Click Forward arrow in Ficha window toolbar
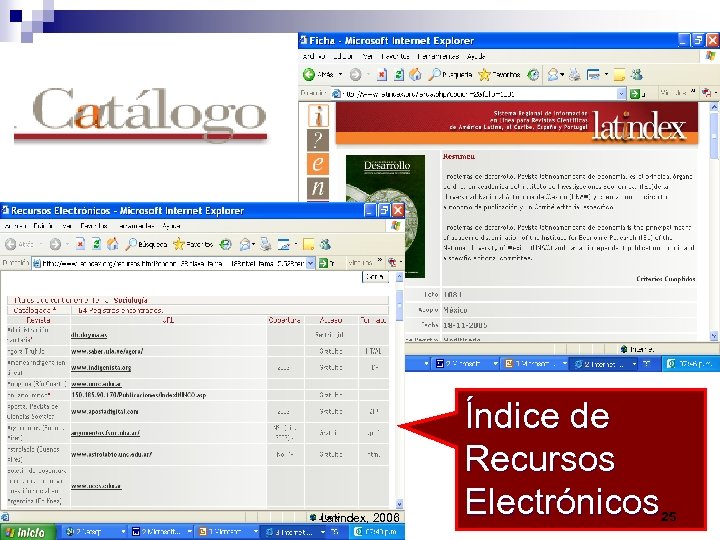Image resolution: width=720 pixels, height=540 pixels. coord(355,74)
